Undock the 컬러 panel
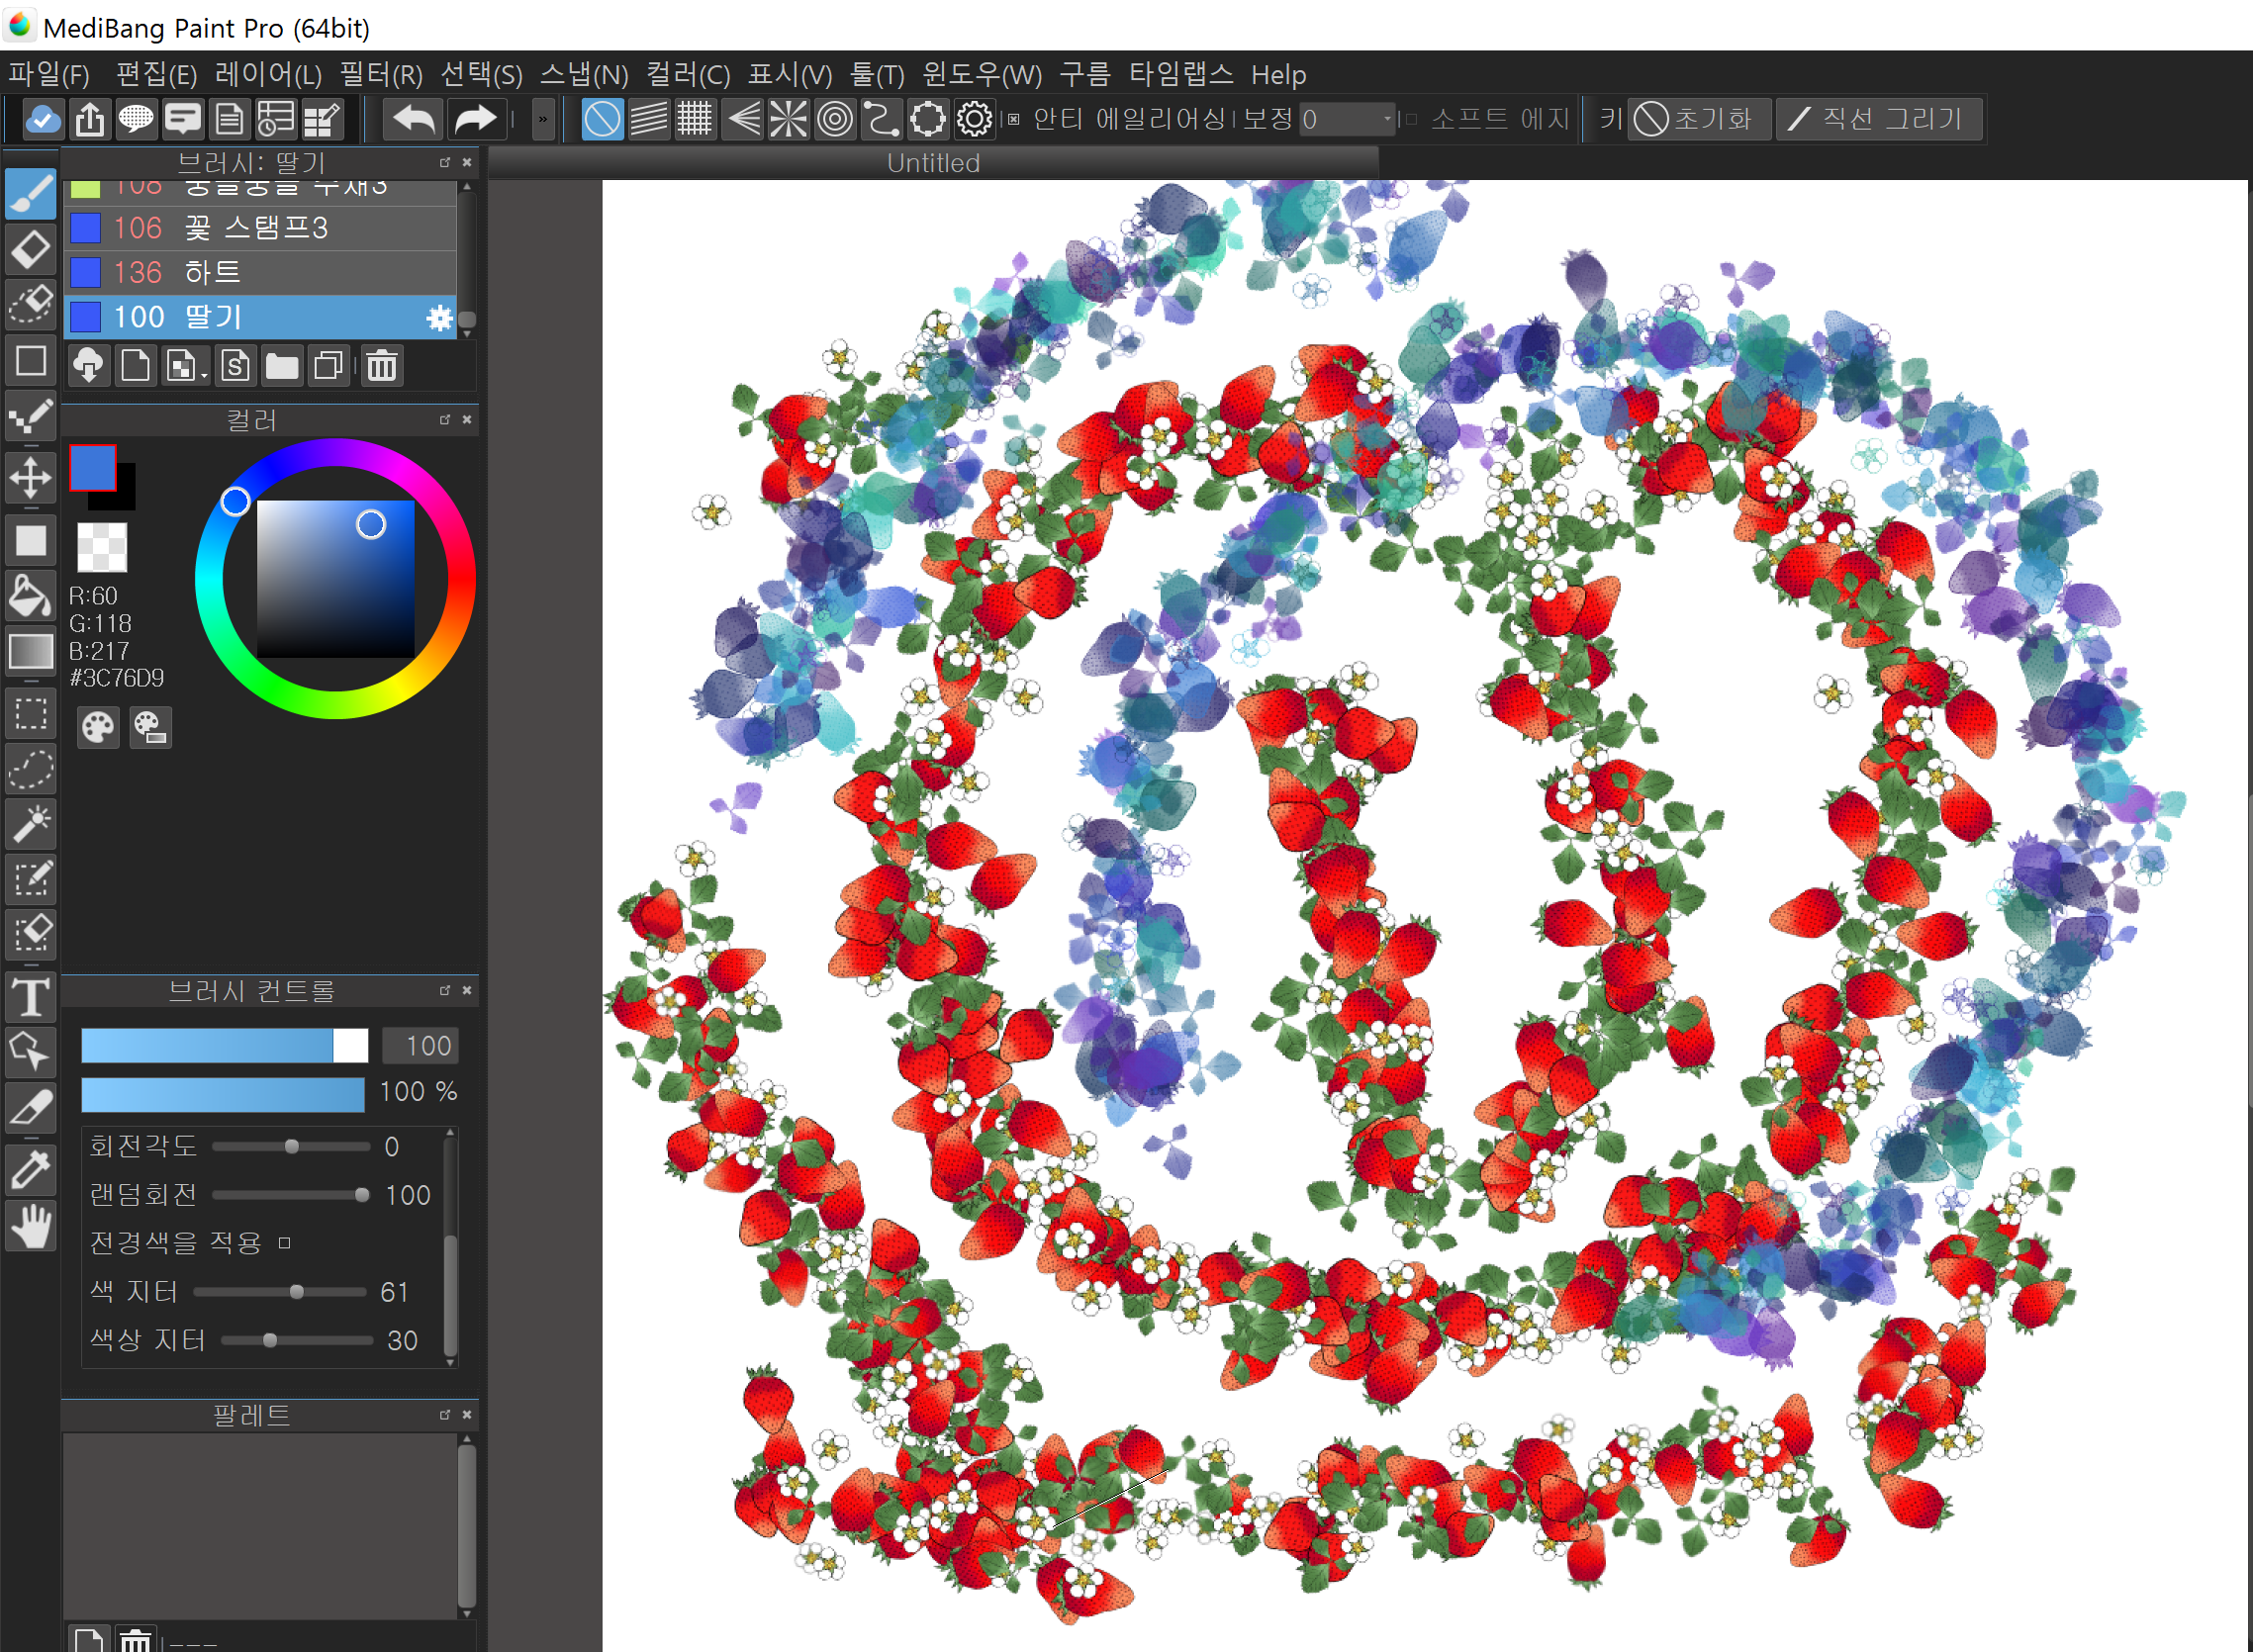This screenshot has height=1652, width=2253. [x=445, y=419]
